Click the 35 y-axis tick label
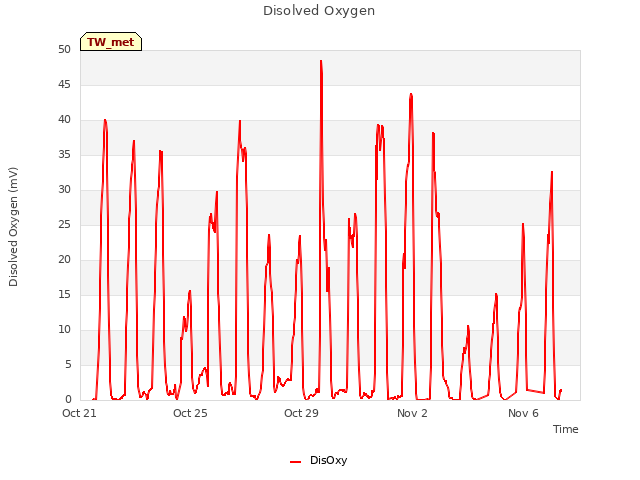640x480 pixels. 64,155
